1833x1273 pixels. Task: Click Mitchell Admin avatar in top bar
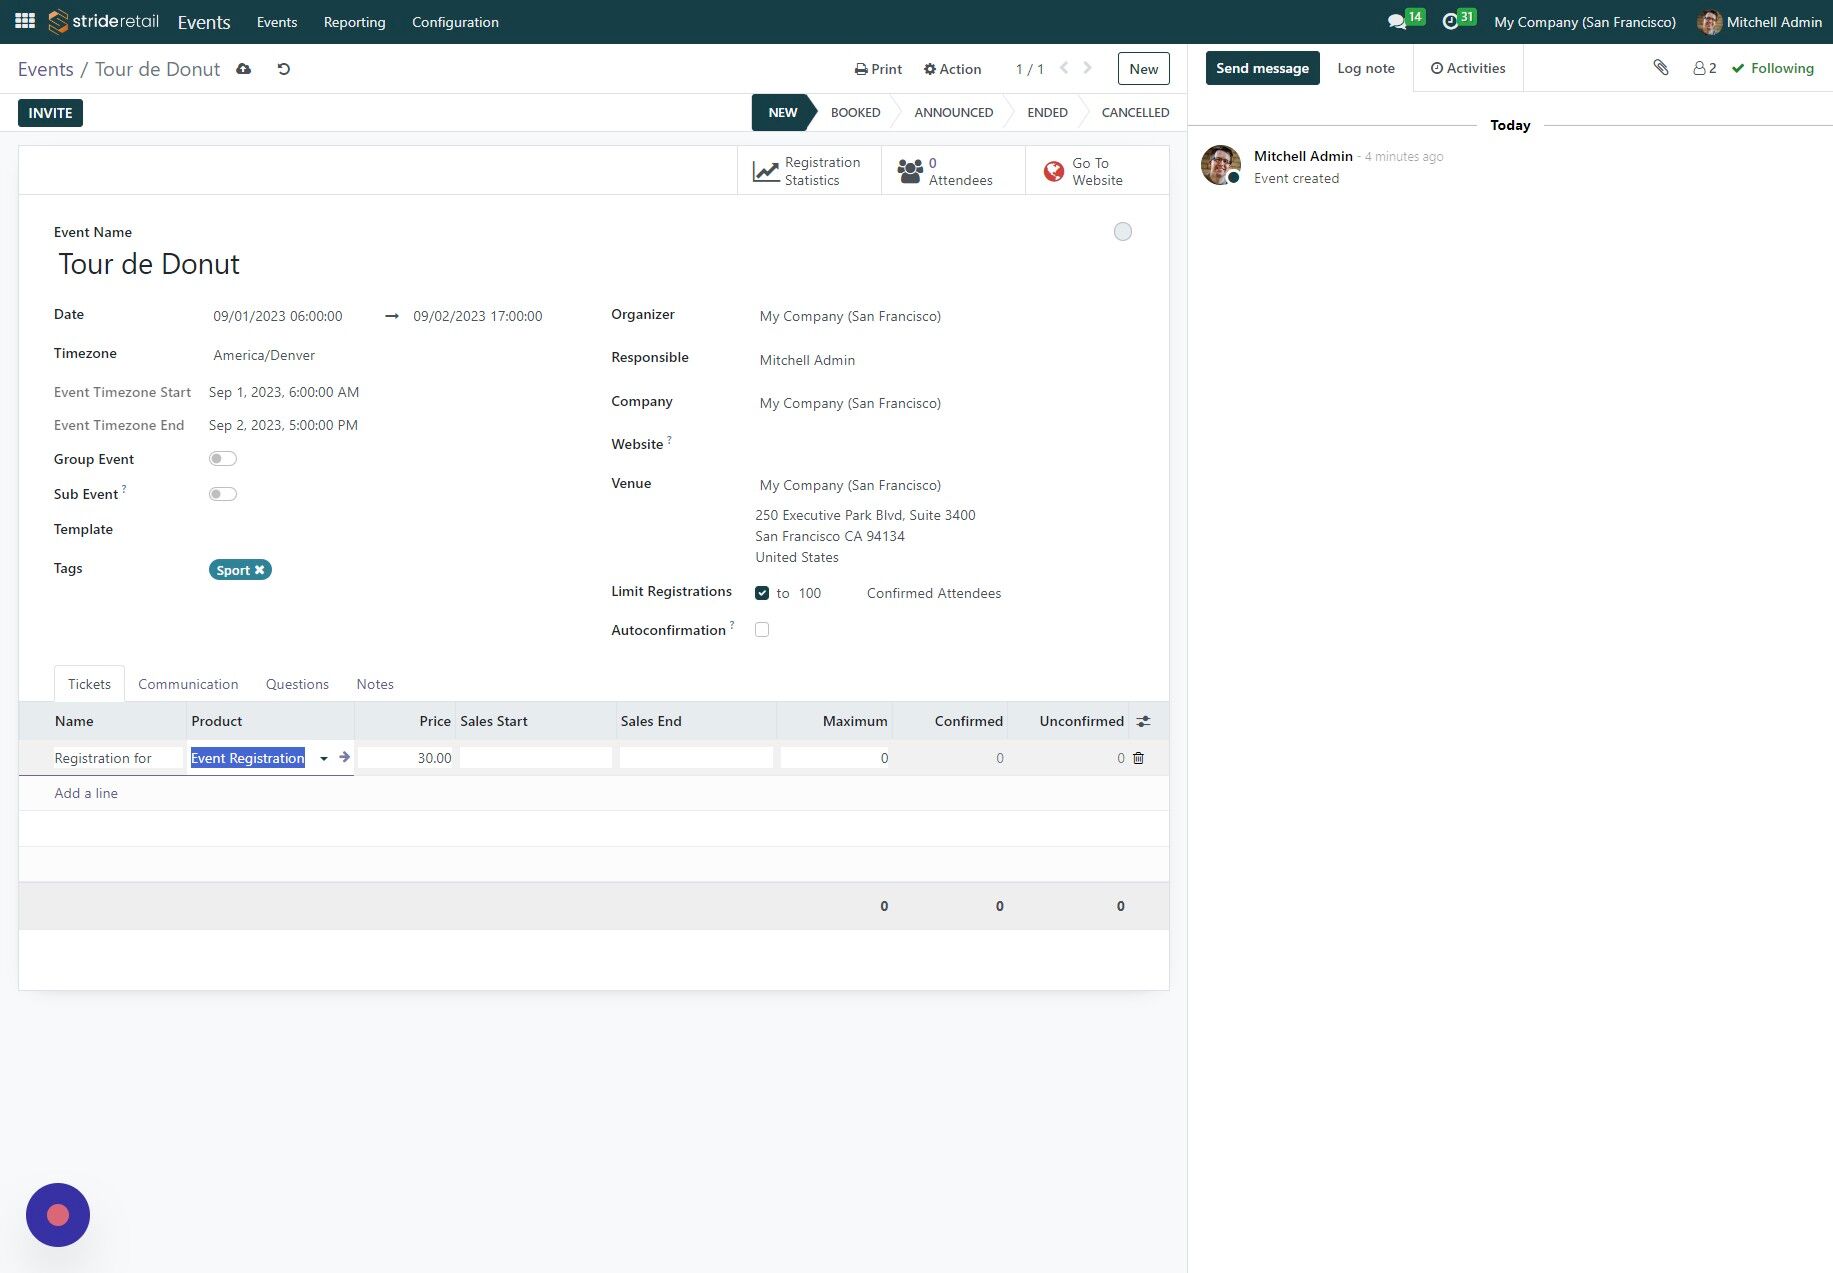point(1709,21)
